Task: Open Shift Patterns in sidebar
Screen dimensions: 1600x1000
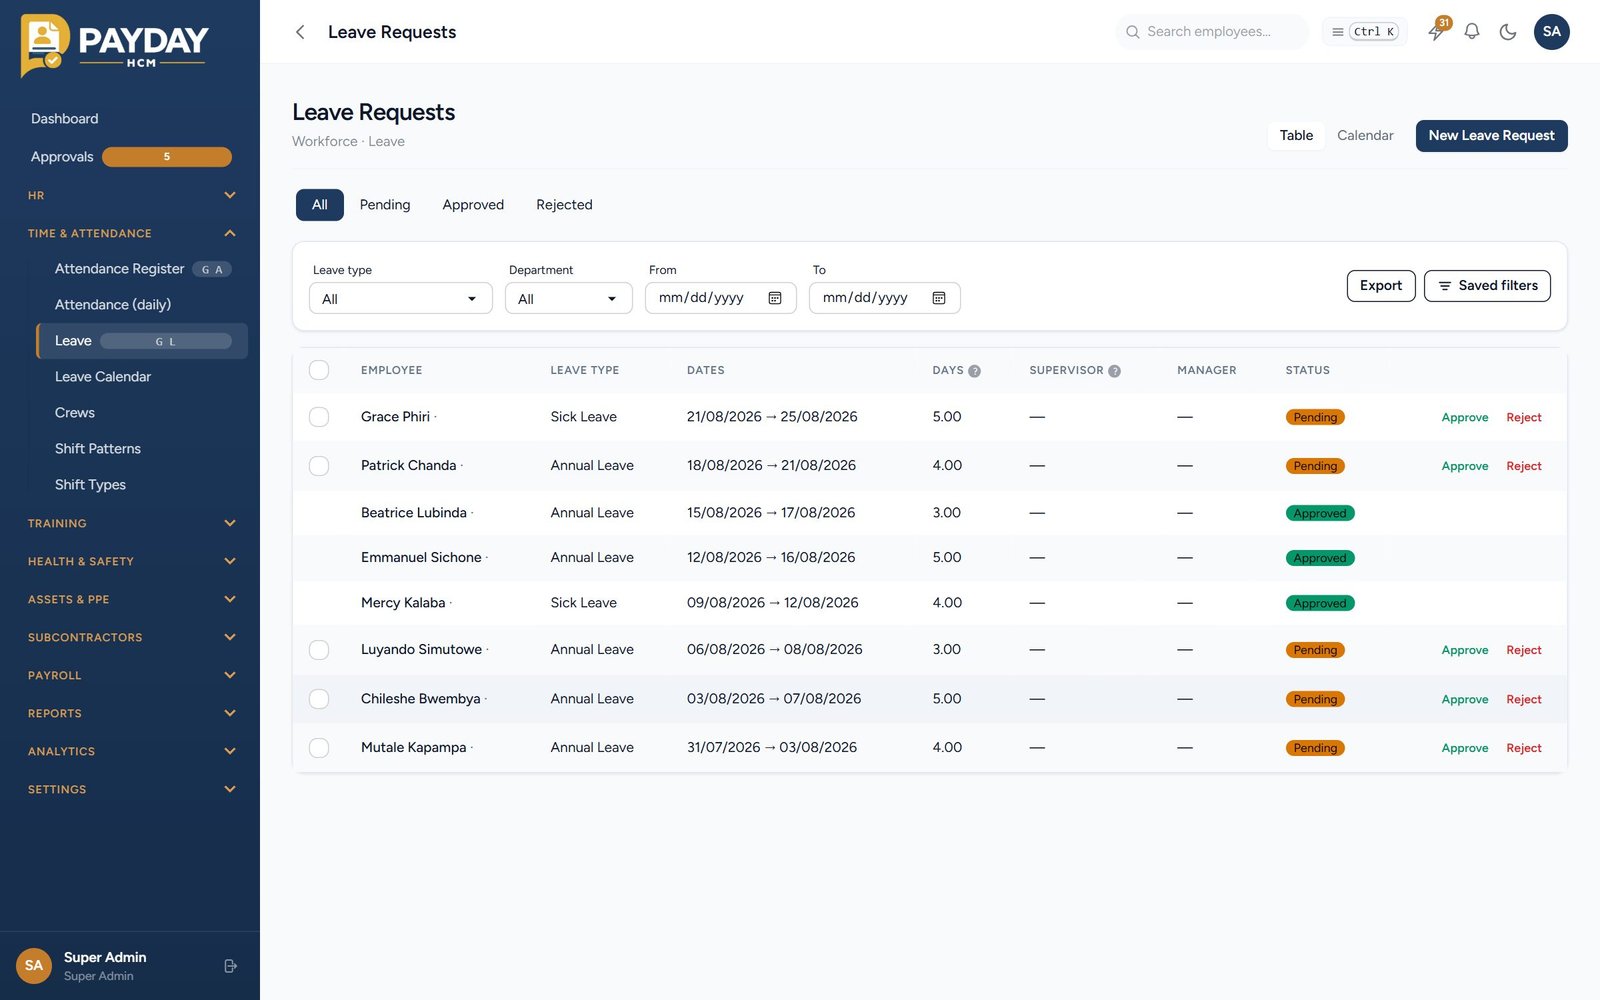Action: click(x=142, y=449)
